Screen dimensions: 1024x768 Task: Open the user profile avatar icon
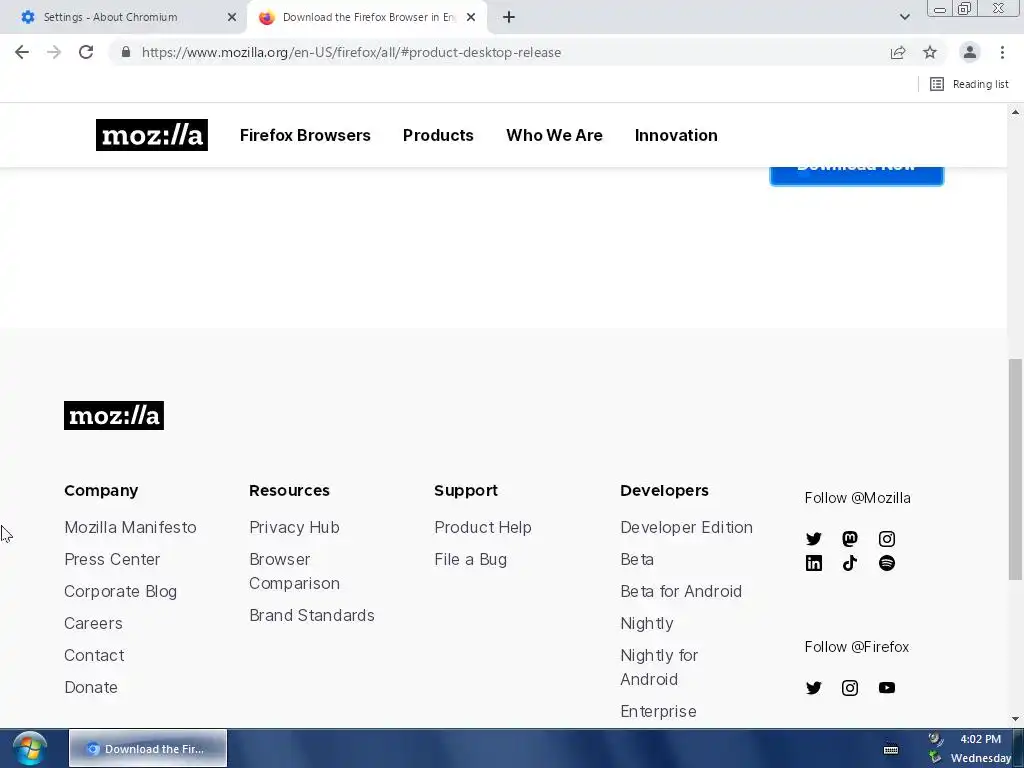pos(970,52)
